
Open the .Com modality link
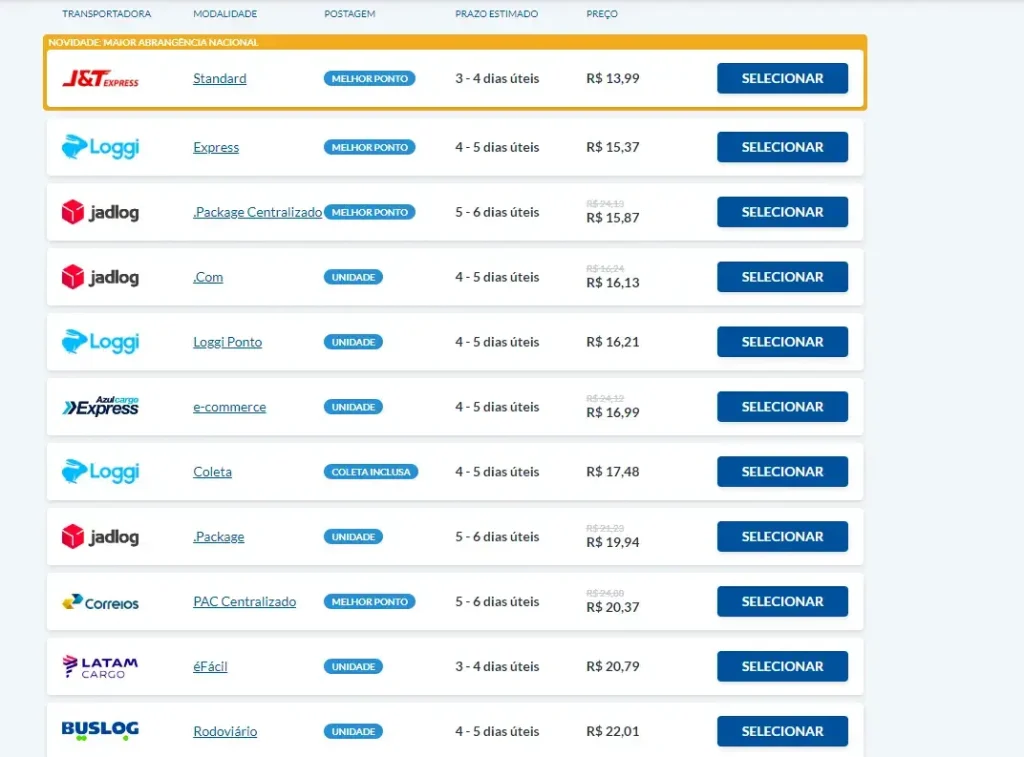pos(208,277)
